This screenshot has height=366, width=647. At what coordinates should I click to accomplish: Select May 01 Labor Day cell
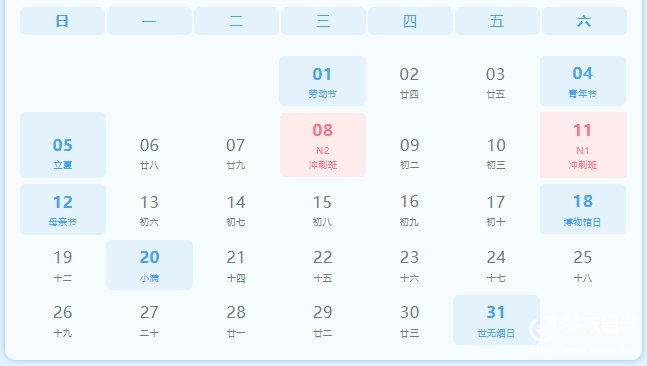pos(322,81)
